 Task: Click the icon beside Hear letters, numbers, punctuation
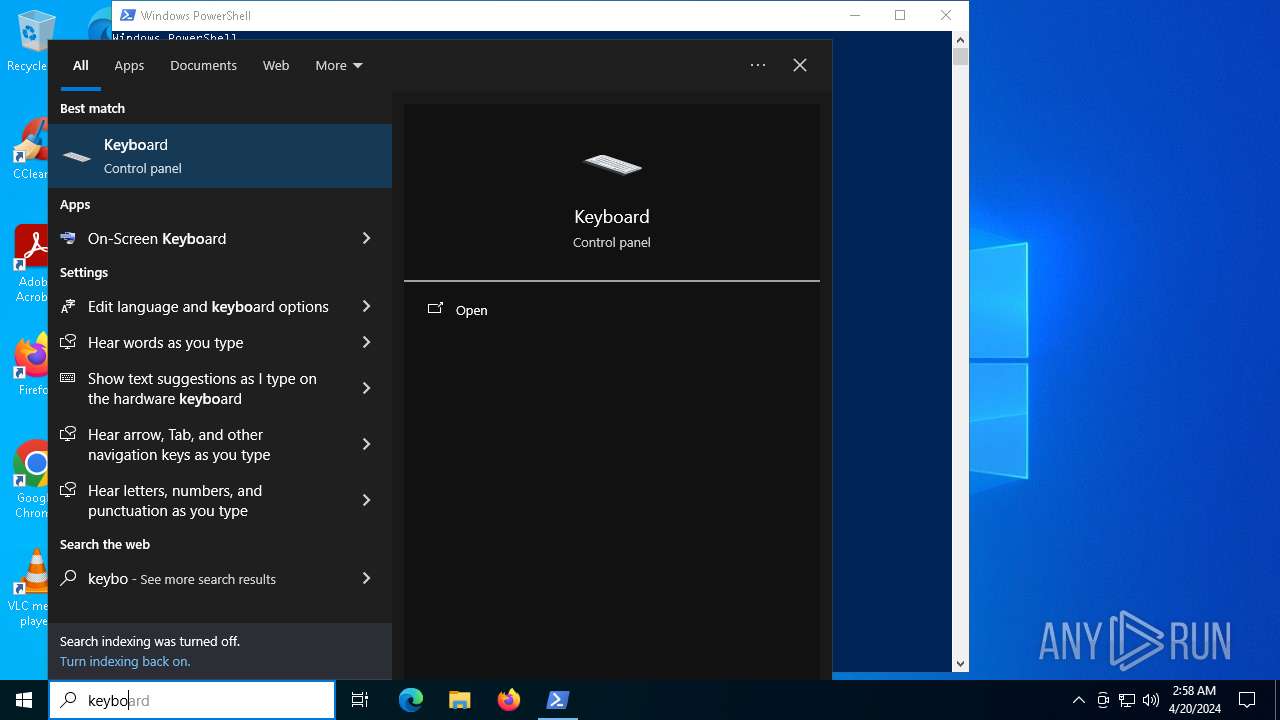68,490
